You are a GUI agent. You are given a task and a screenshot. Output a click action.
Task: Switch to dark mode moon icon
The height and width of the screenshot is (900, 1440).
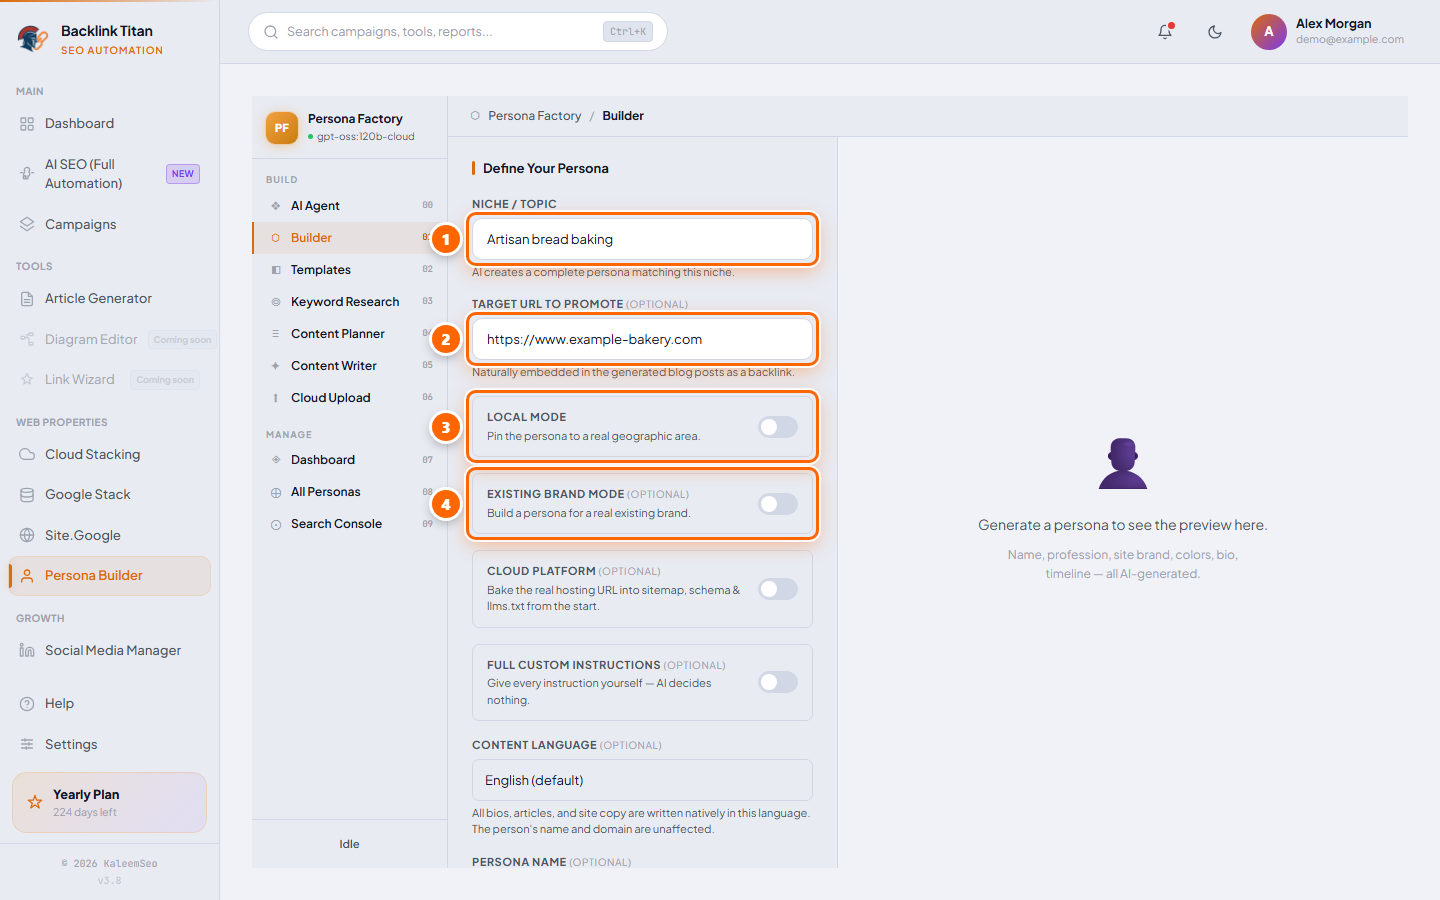tap(1215, 32)
